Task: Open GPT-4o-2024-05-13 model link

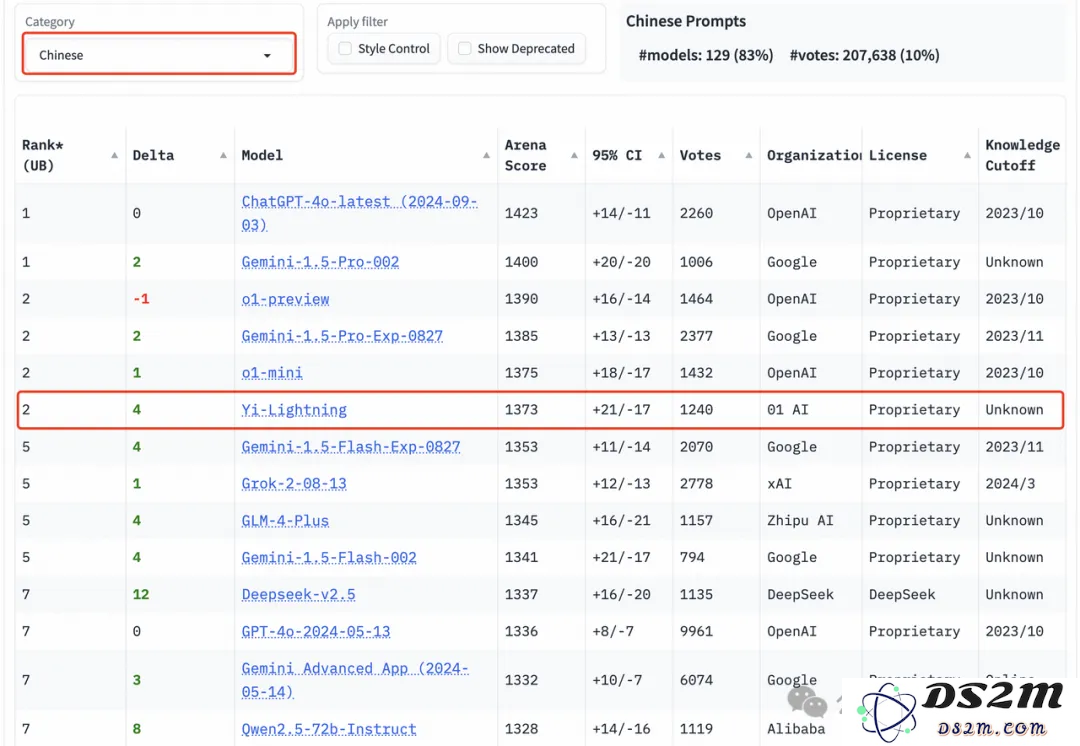Action: 316,631
